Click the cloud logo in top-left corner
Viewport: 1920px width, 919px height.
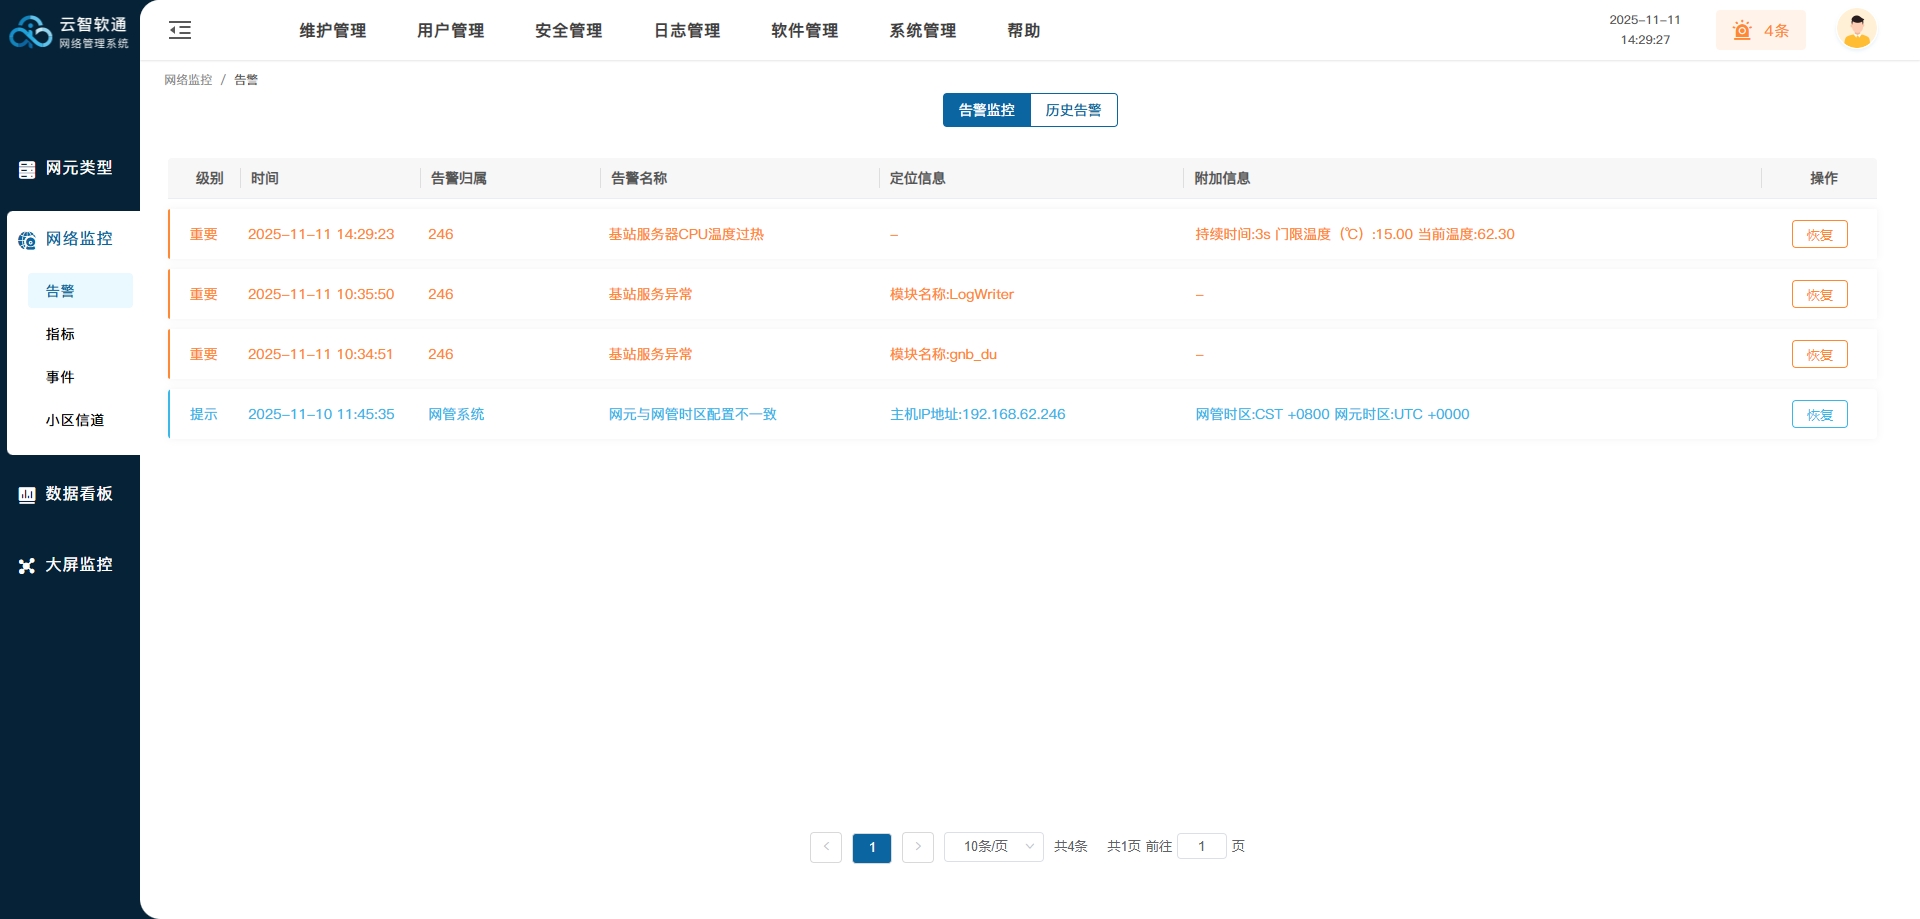30,32
